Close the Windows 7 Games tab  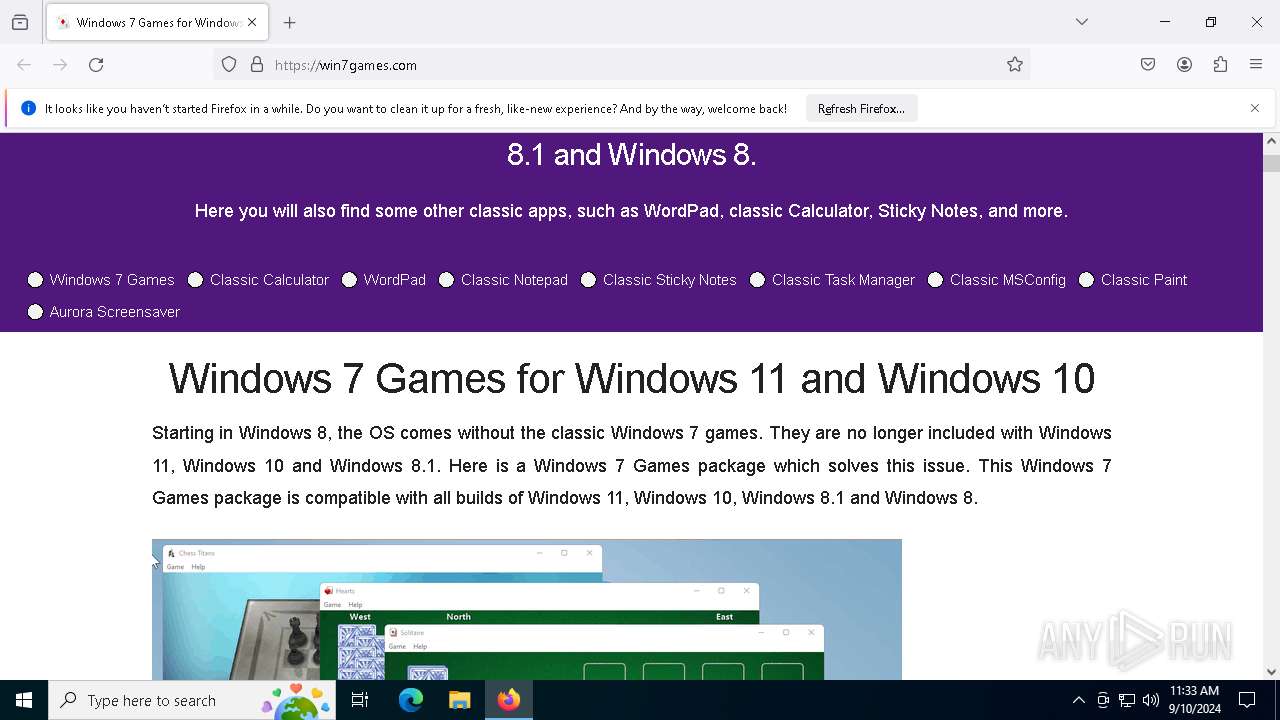(252, 22)
